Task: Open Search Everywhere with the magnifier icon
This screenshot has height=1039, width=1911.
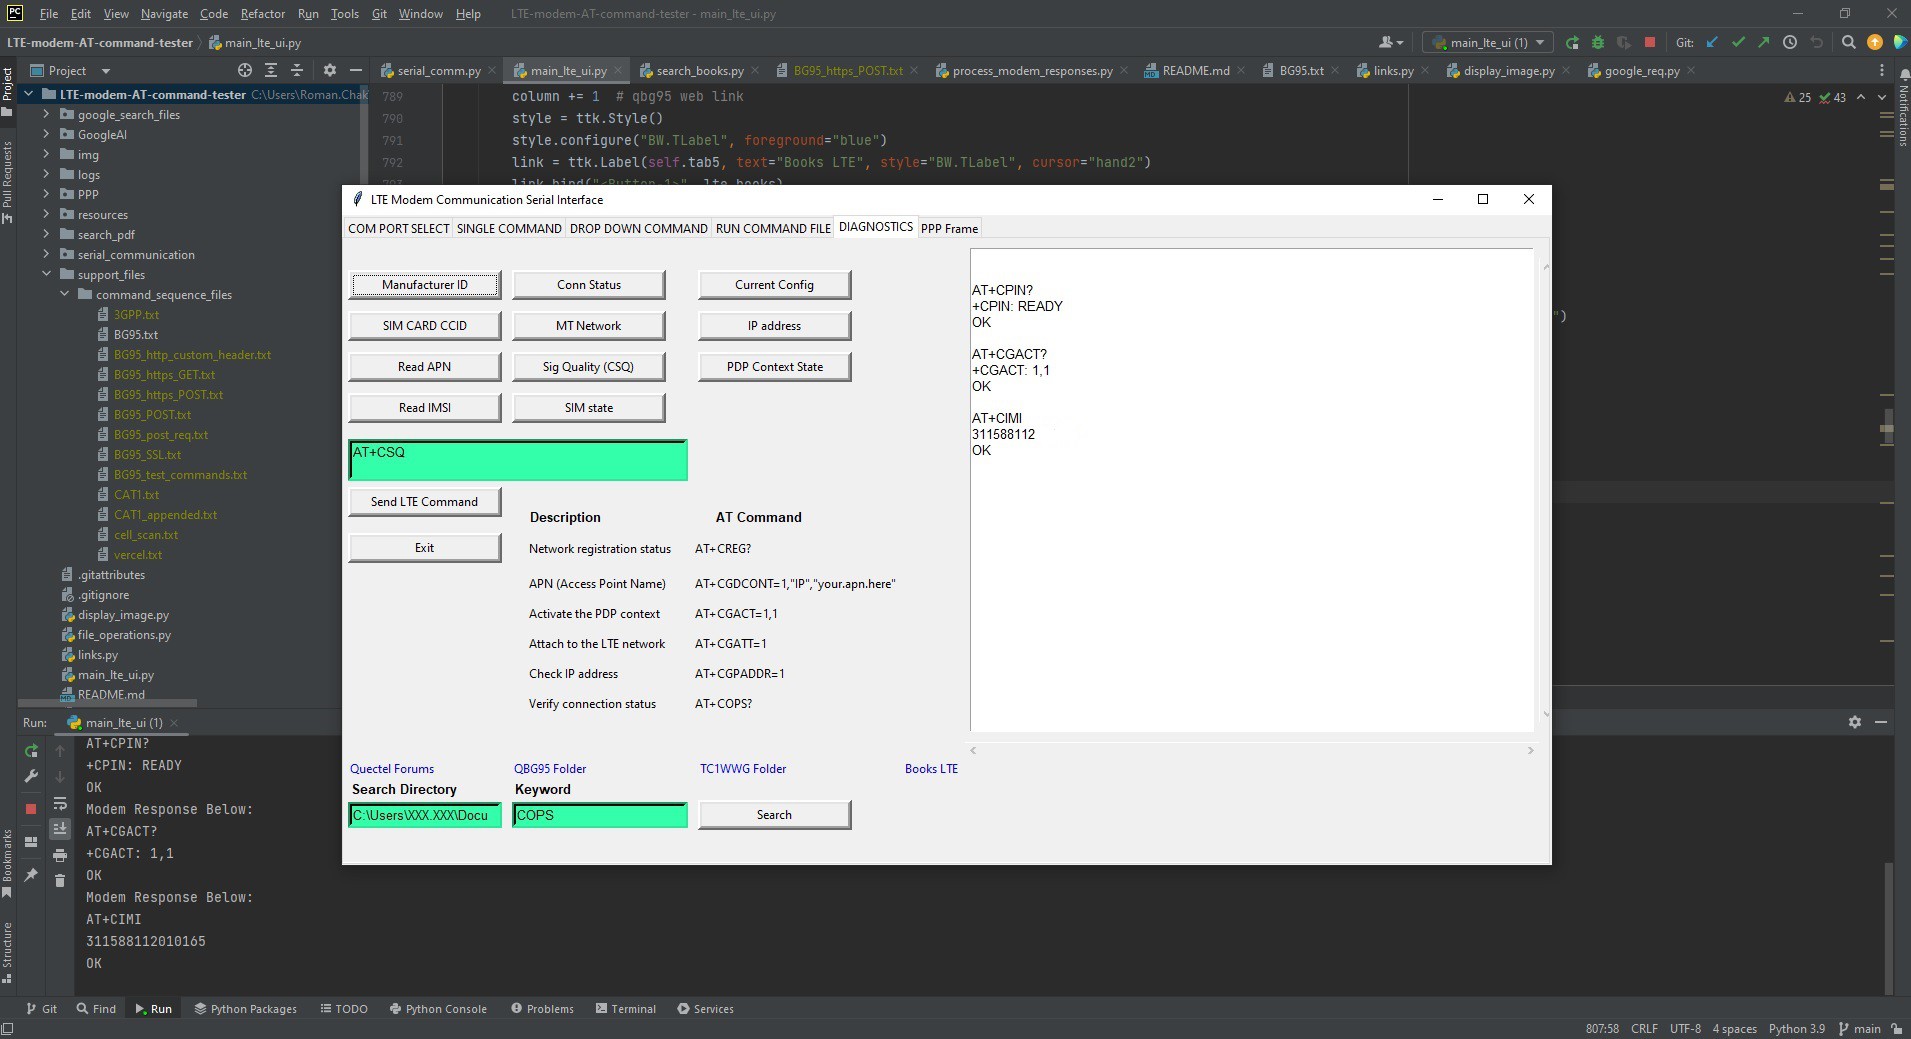Action: [1848, 42]
